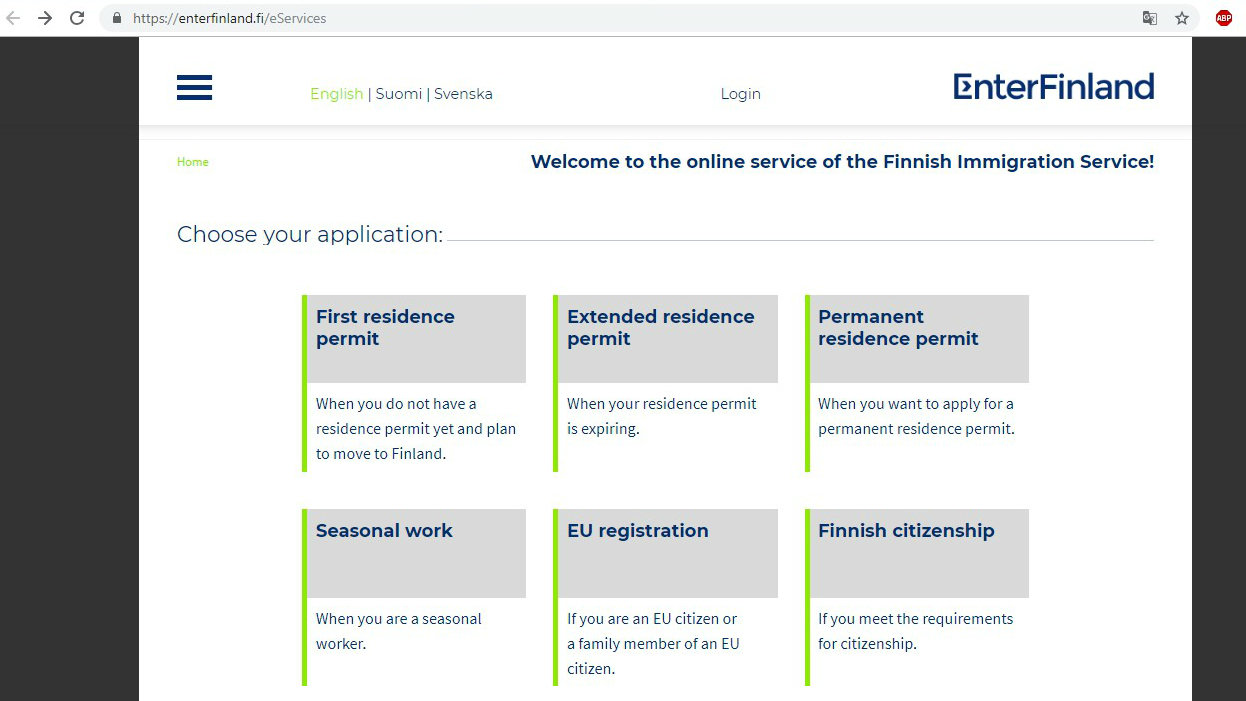Switch the site language to Svenska
Viewport: 1246px width, 701px height.
[463, 93]
